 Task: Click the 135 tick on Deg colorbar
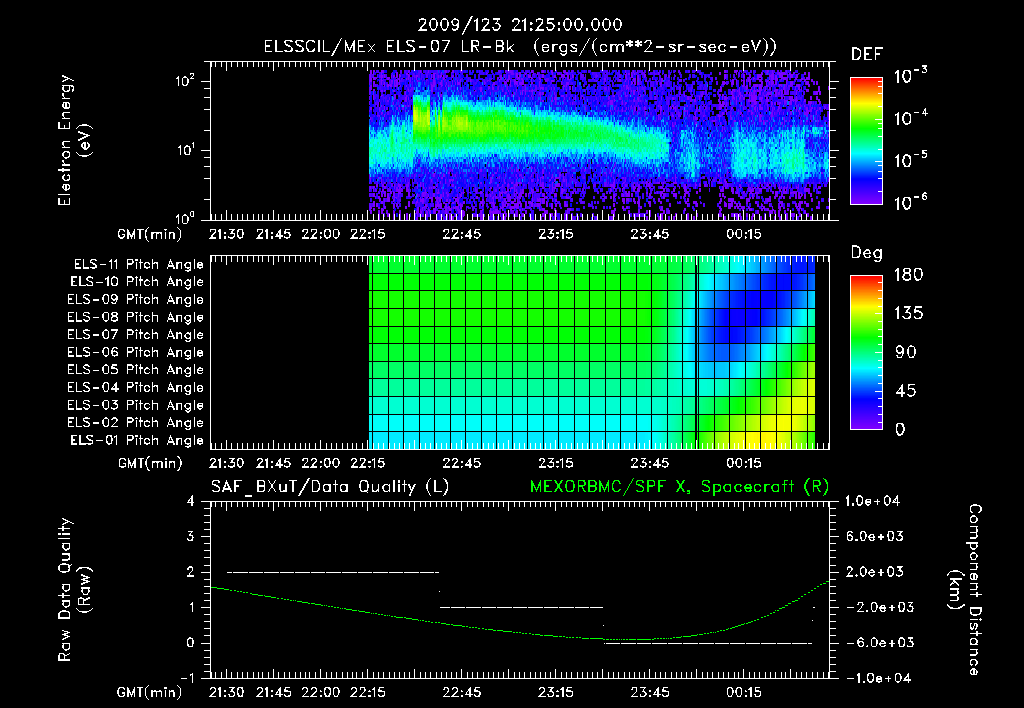(x=908, y=314)
